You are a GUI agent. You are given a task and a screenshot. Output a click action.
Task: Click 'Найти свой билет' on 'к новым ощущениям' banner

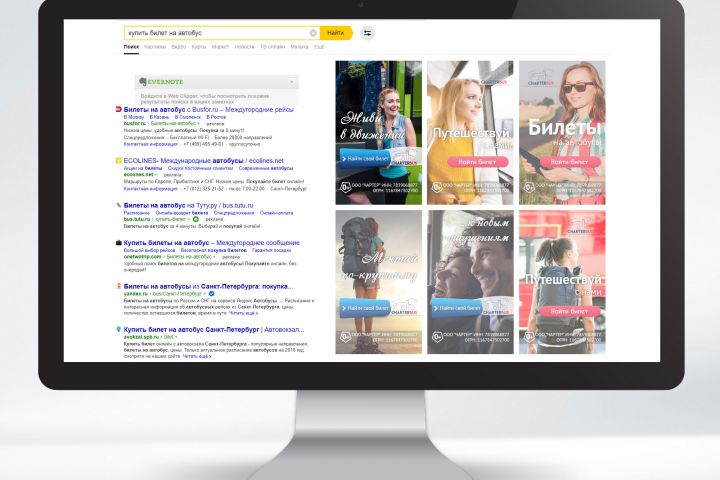click(x=458, y=308)
